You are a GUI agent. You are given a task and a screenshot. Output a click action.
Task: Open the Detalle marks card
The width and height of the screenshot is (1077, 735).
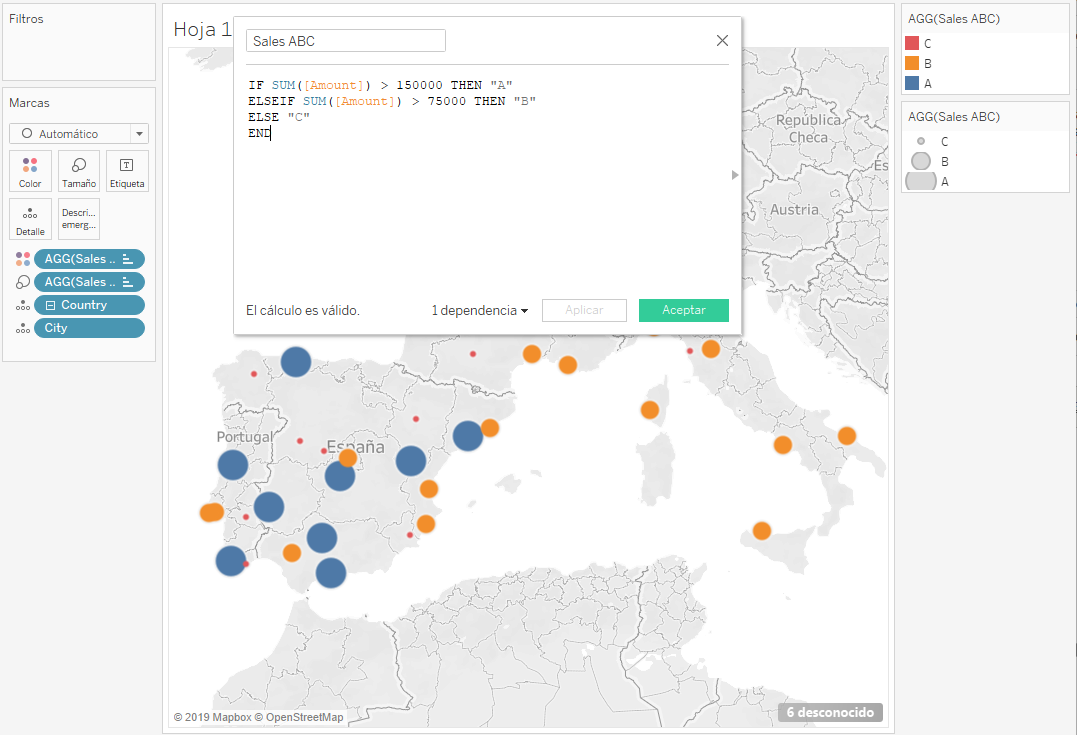[30, 218]
